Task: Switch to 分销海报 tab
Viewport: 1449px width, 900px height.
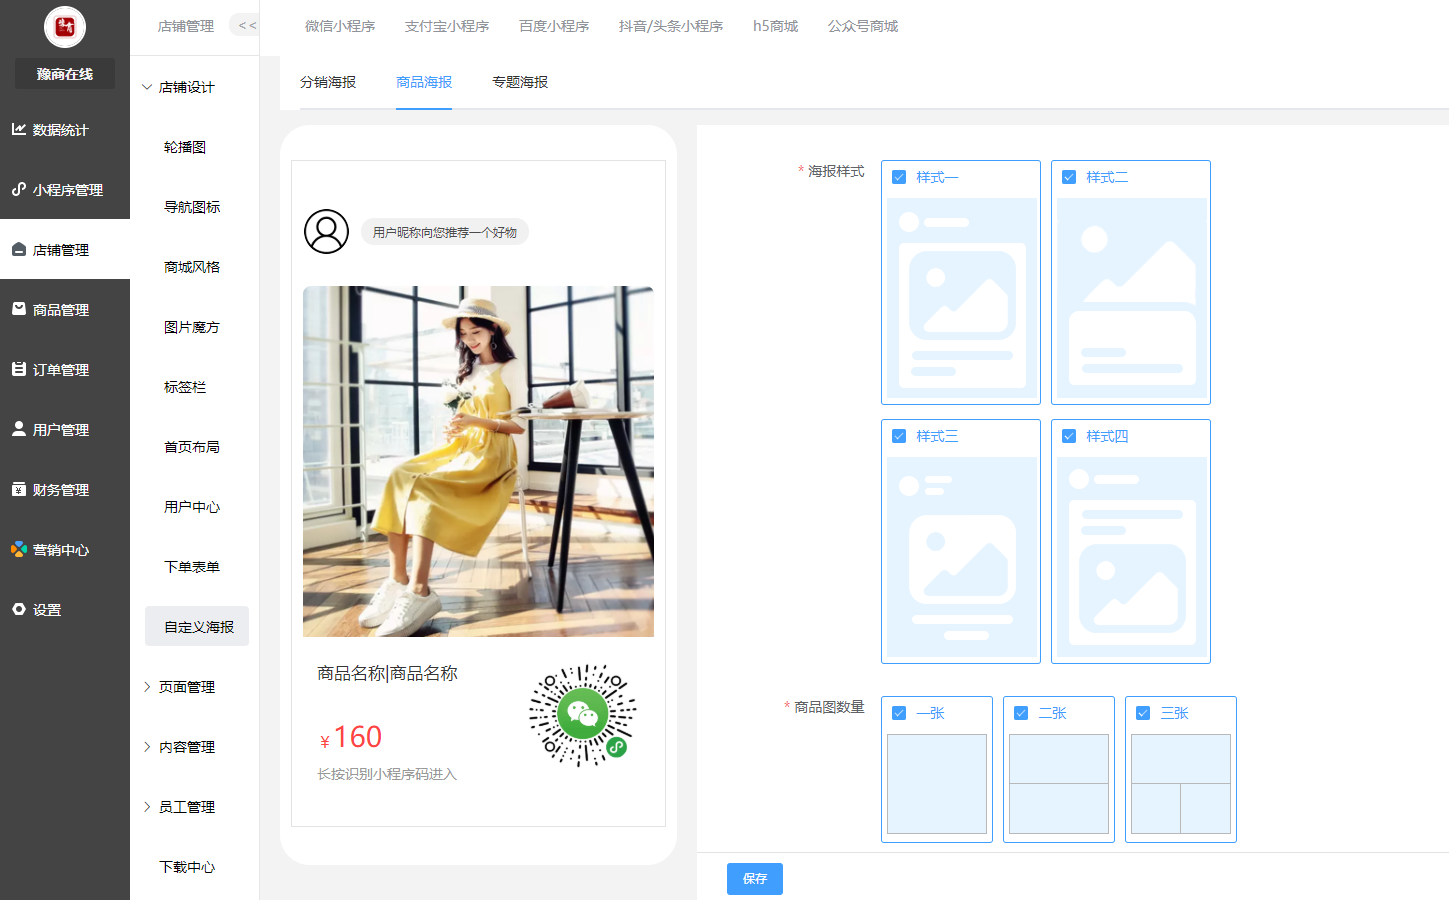Action: click(x=328, y=82)
